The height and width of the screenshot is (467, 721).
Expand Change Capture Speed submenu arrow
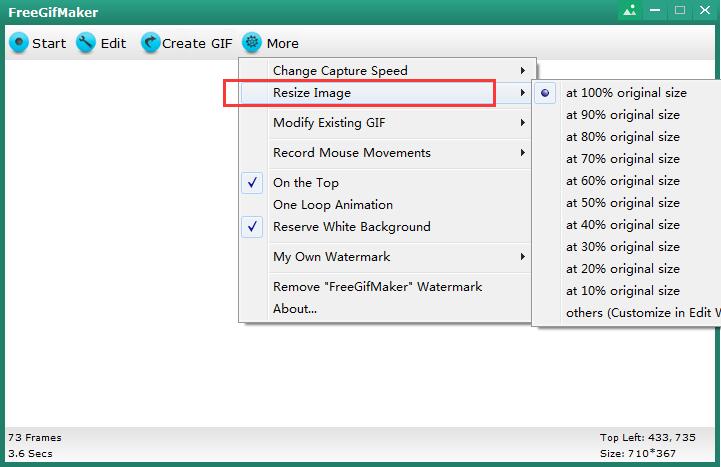coord(523,70)
